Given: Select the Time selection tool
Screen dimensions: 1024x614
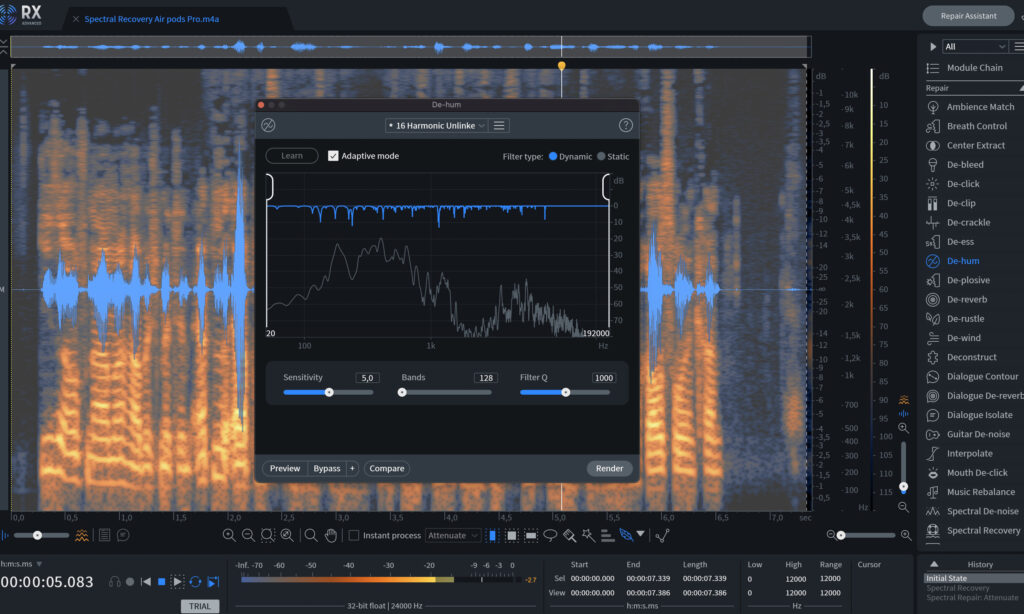Looking at the screenshot, I should [492, 536].
